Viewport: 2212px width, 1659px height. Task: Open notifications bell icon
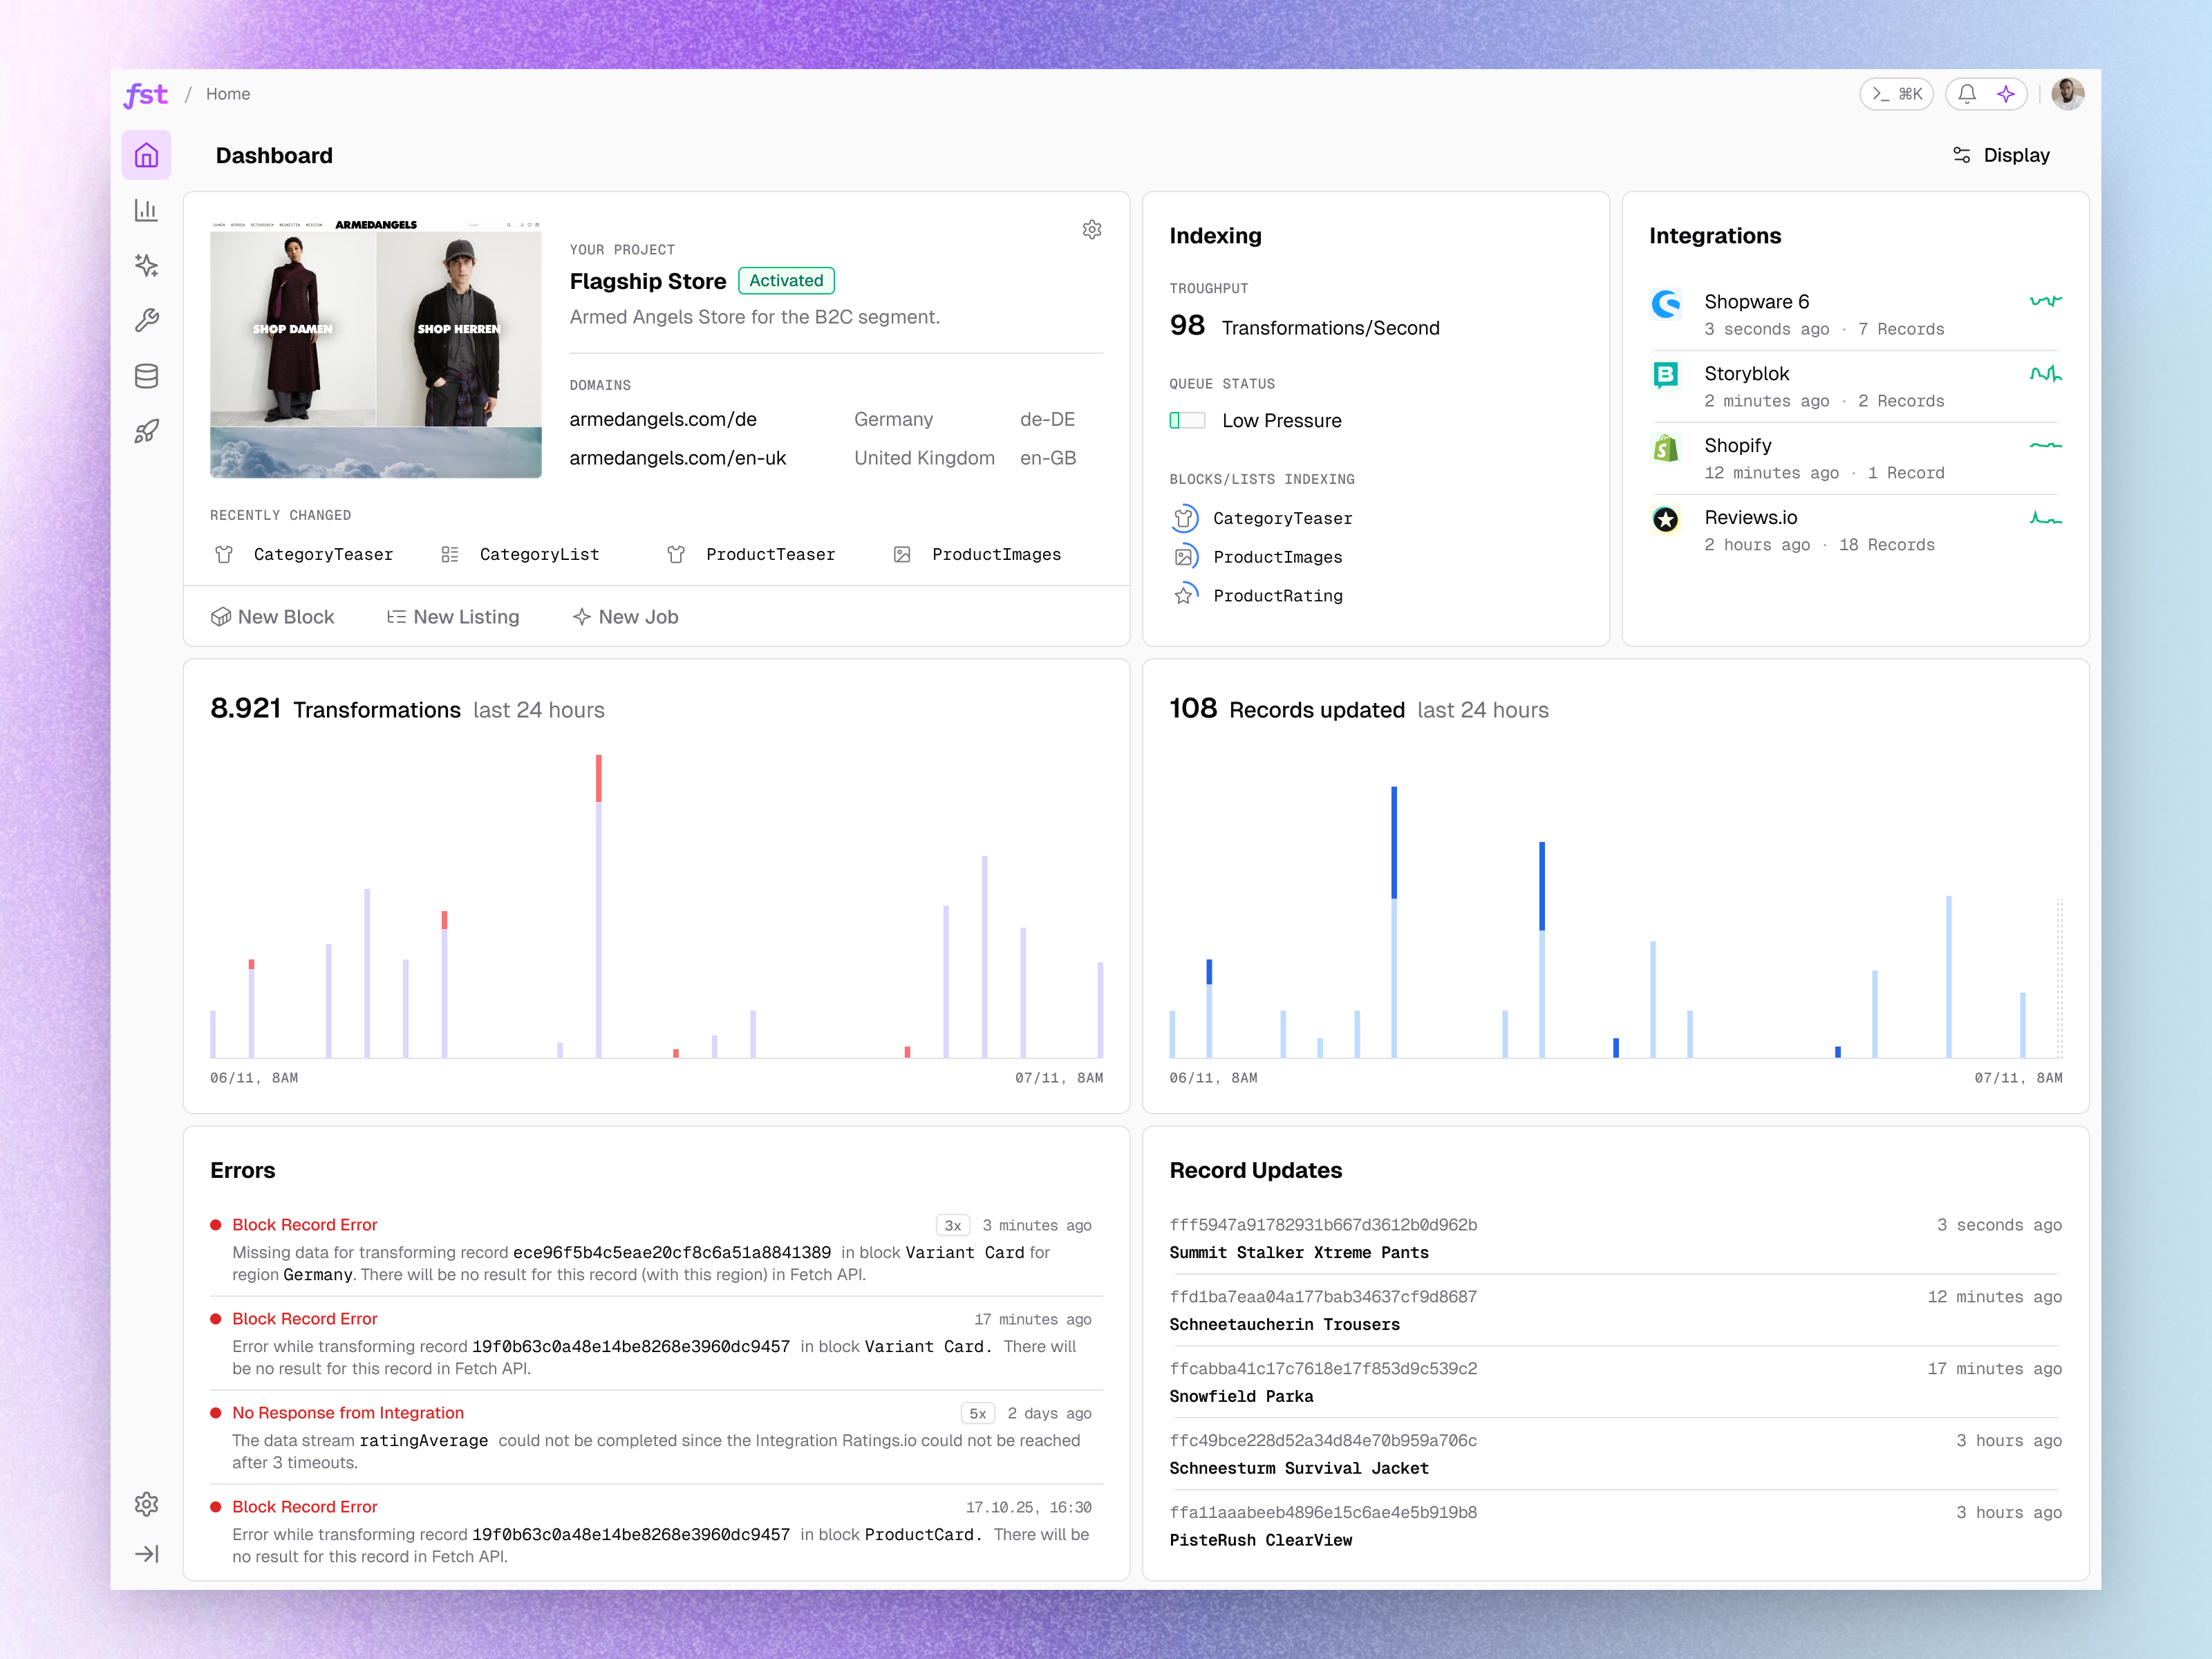(x=1967, y=94)
